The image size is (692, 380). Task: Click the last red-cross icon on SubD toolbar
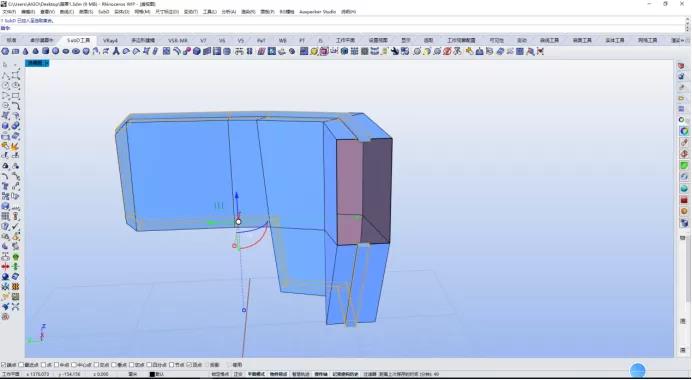[x=540, y=51]
